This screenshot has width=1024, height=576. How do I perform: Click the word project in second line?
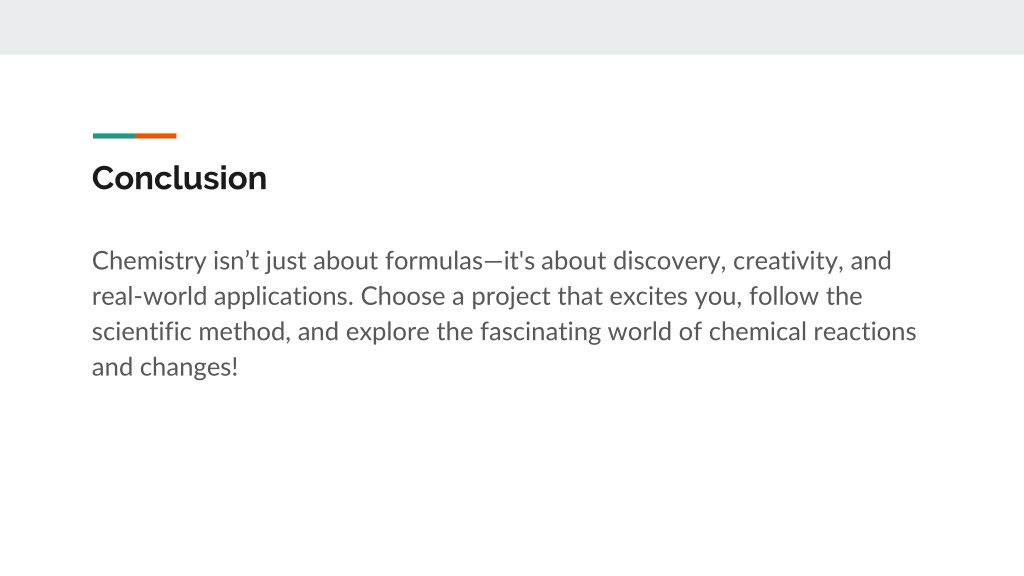pos(511,298)
